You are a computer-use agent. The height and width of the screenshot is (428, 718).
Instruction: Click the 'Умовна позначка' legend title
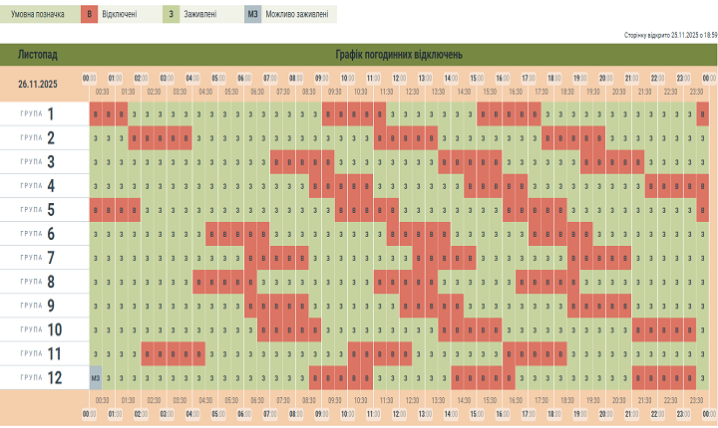[39, 14]
